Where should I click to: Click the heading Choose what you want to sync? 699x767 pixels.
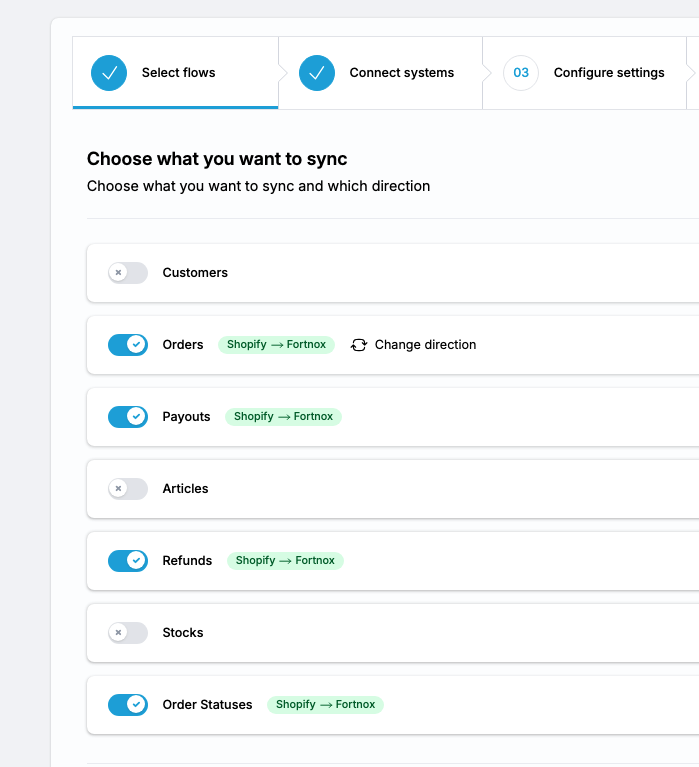217,159
